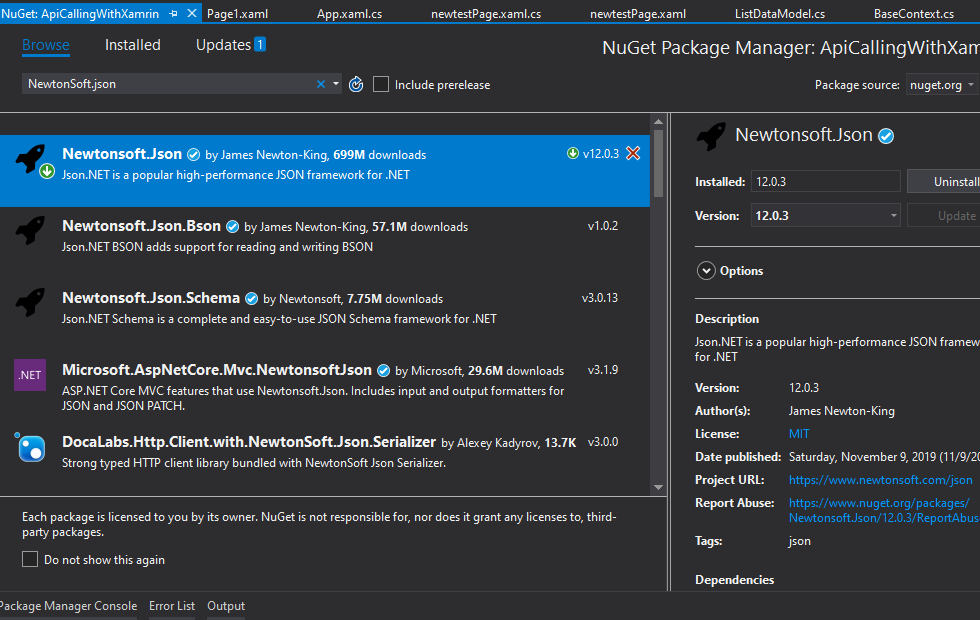Click the Dependencies heading

(734, 580)
